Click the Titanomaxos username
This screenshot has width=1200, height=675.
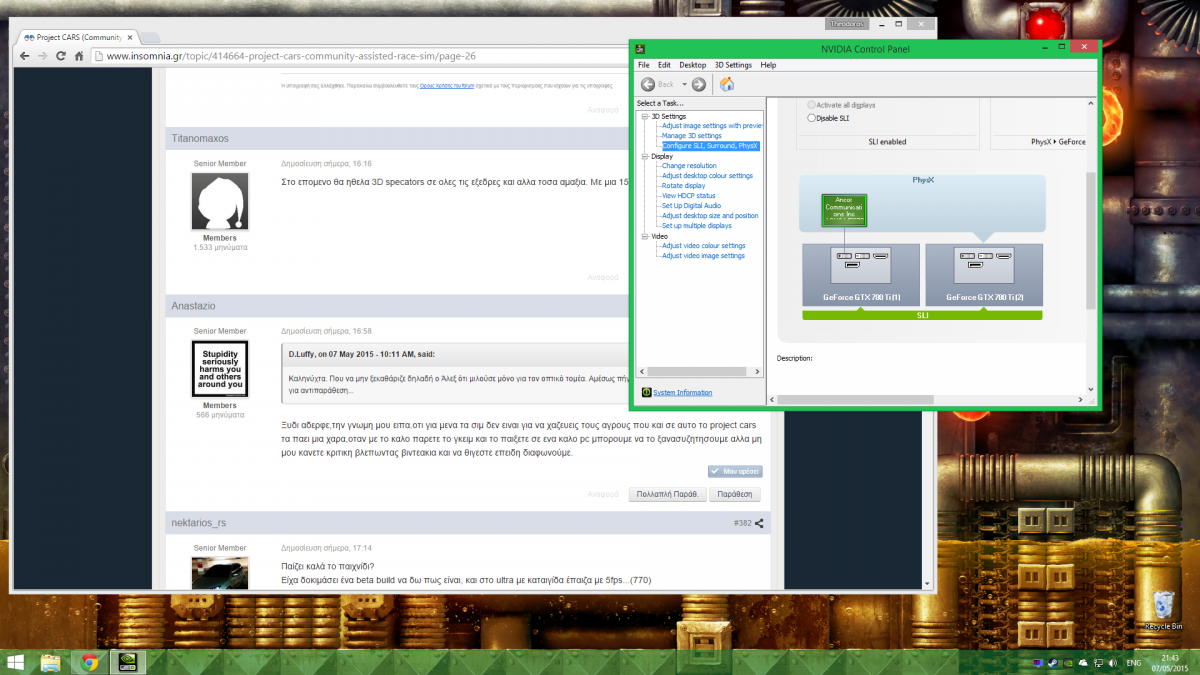click(200, 138)
